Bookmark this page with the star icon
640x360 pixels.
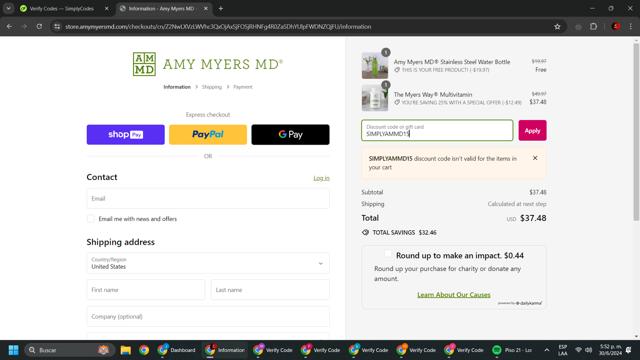pos(557,27)
